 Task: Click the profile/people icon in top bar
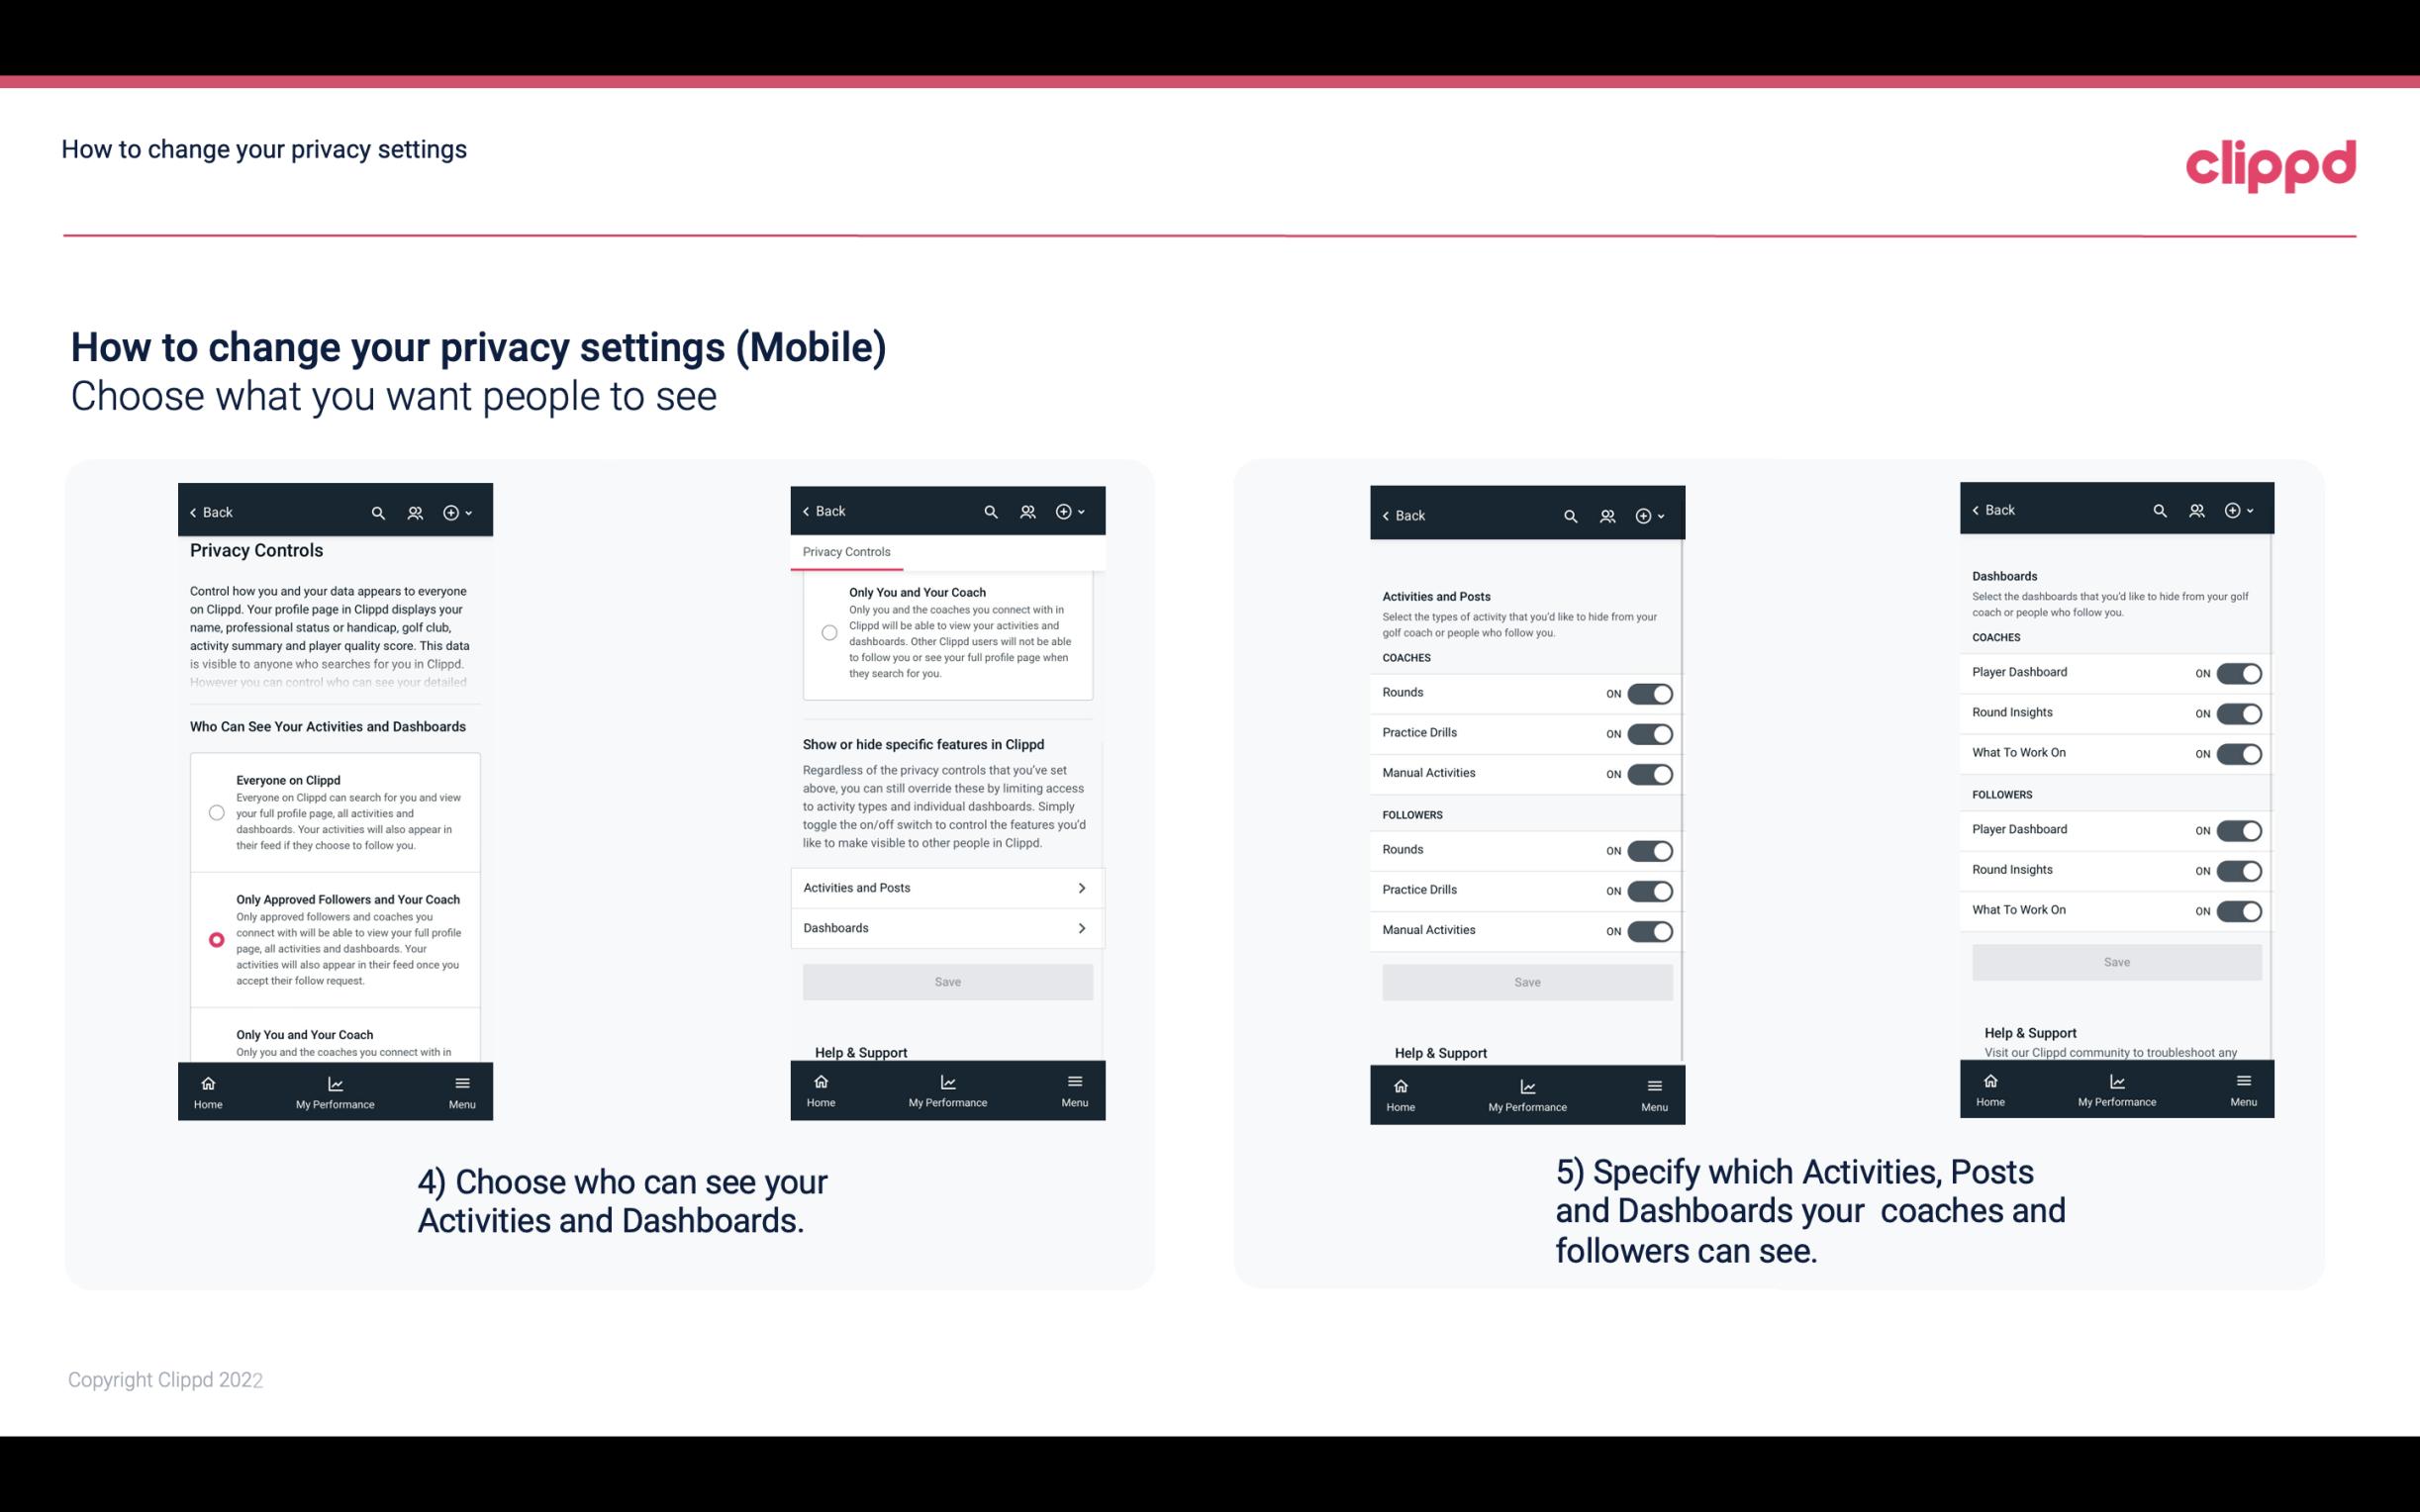point(415,511)
